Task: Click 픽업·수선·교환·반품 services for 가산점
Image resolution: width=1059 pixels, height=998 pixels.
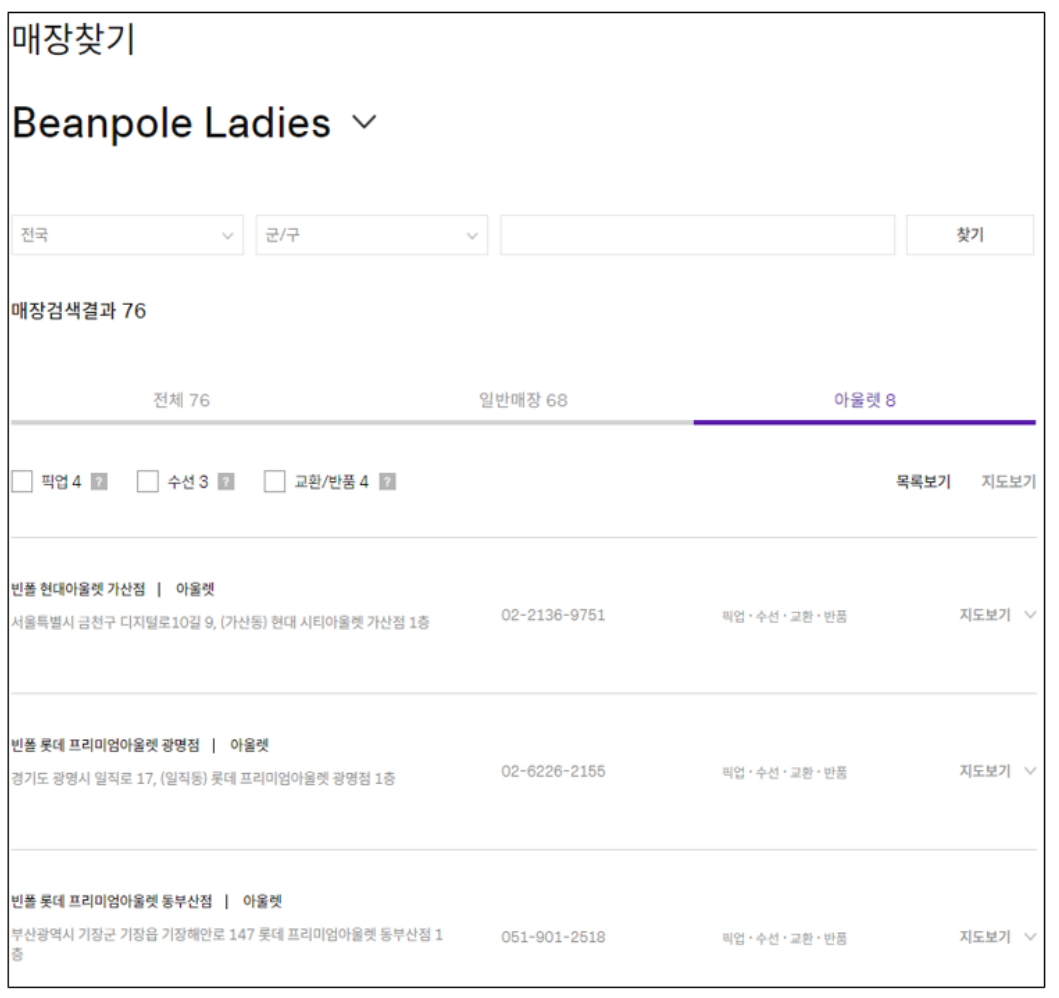Action: tap(784, 616)
